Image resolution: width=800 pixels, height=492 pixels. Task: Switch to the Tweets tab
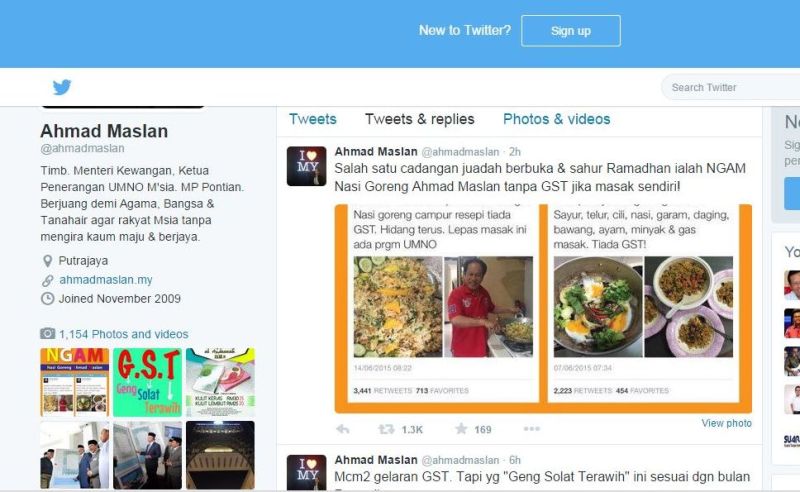tap(313, 119)
